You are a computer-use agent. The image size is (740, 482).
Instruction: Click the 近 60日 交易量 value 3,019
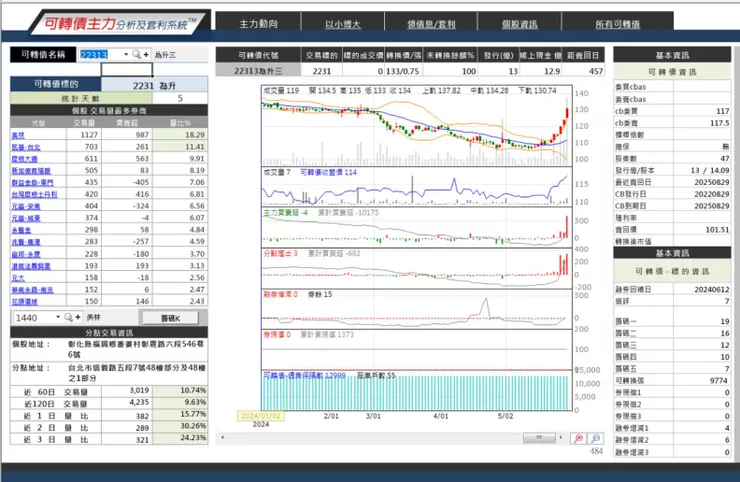127,391
